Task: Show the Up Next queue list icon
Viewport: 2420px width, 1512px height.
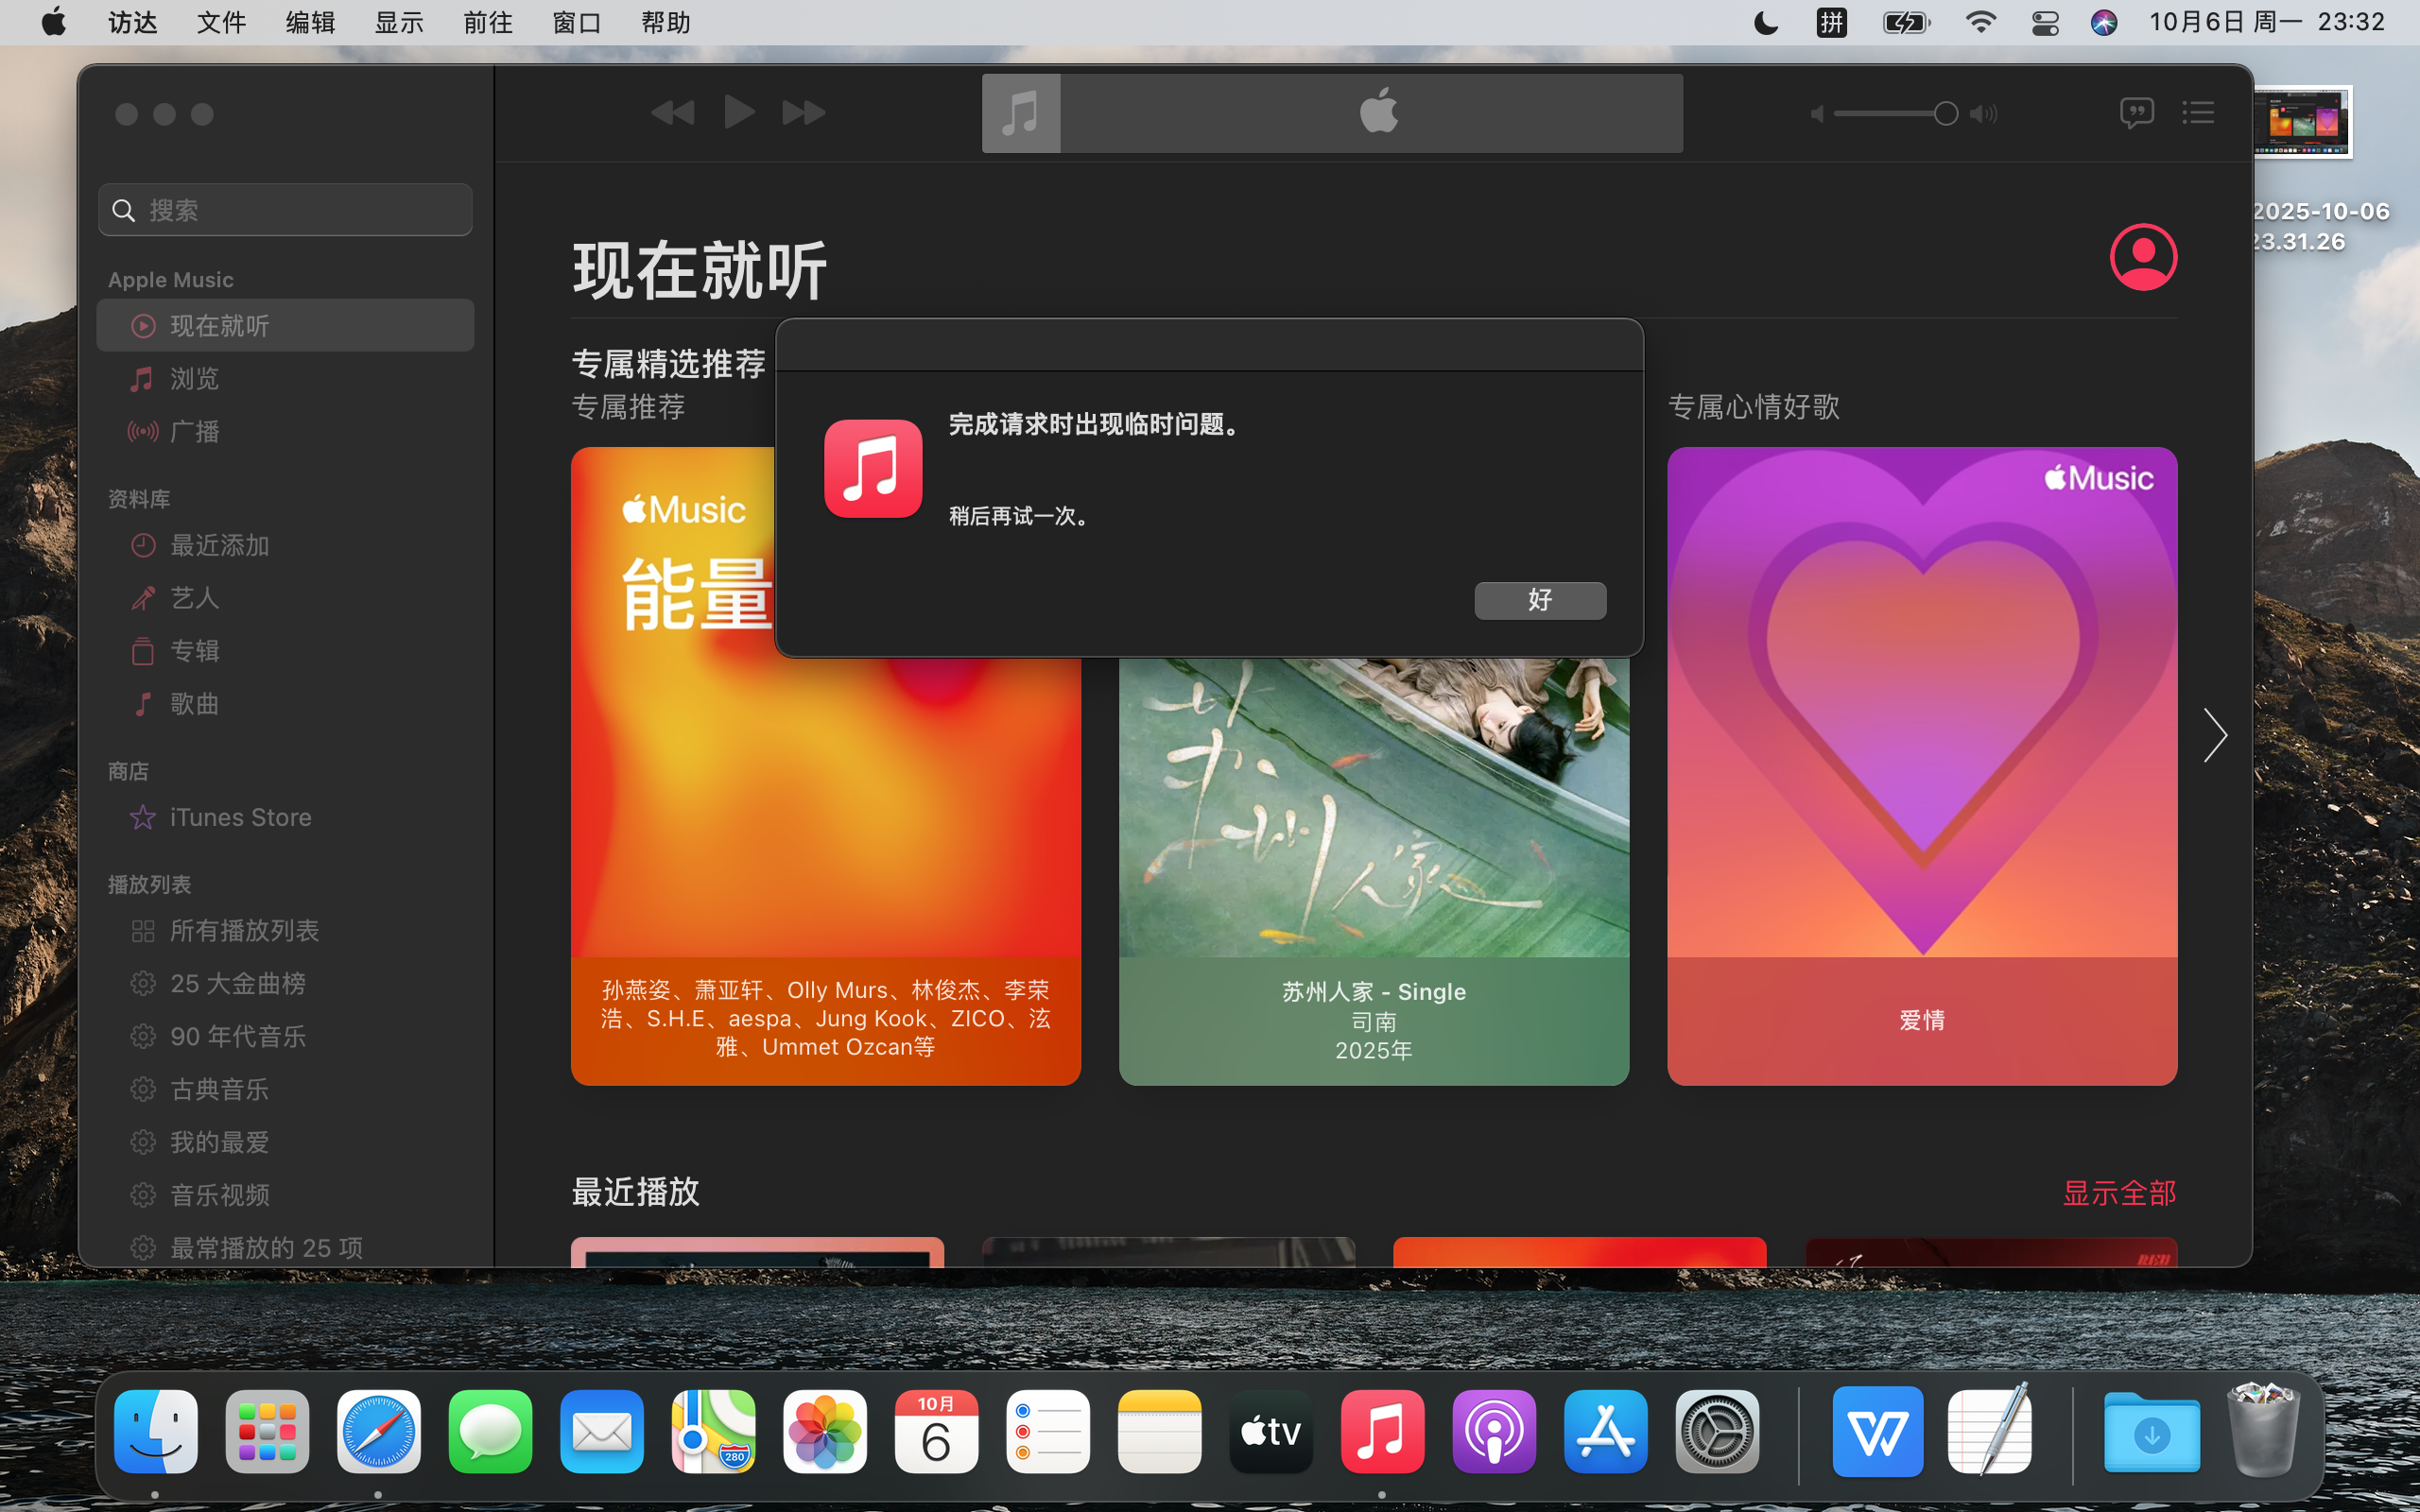Action: tap(2198, 112)
